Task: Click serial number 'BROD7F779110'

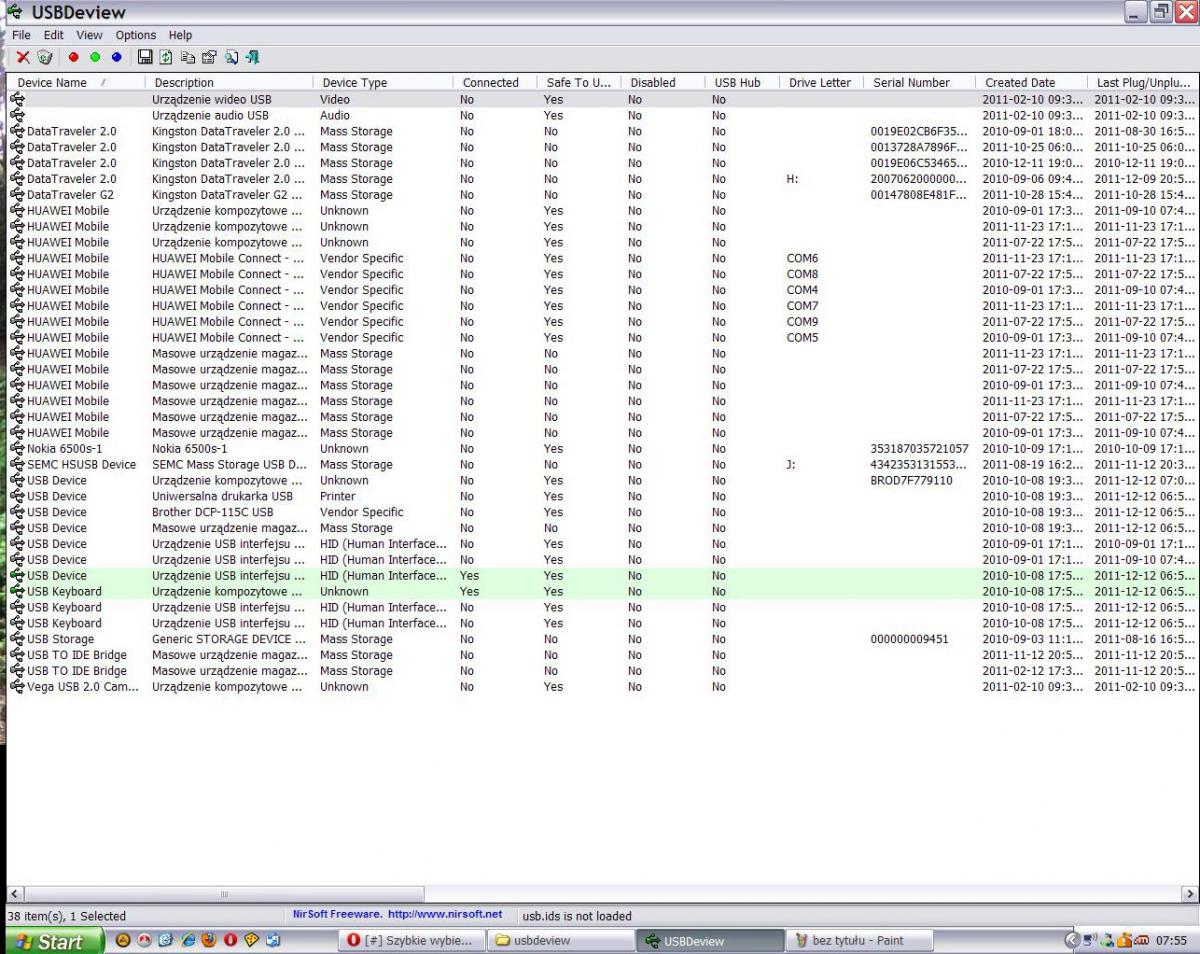Action: pos(911,481)
